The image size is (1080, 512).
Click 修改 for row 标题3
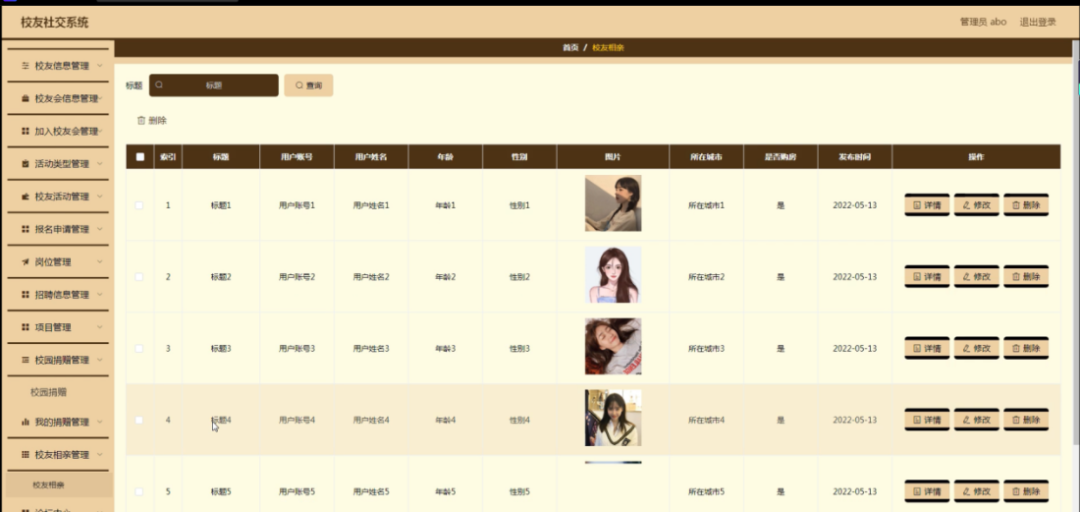[x=976, y=349]
